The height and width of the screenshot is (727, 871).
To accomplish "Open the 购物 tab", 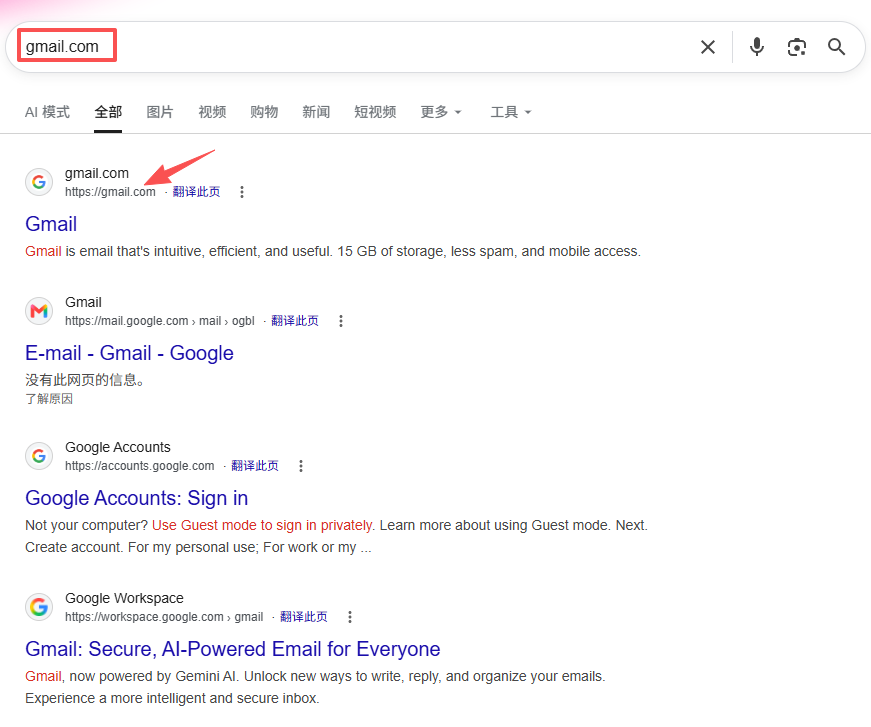I will [x=264, y=112].
